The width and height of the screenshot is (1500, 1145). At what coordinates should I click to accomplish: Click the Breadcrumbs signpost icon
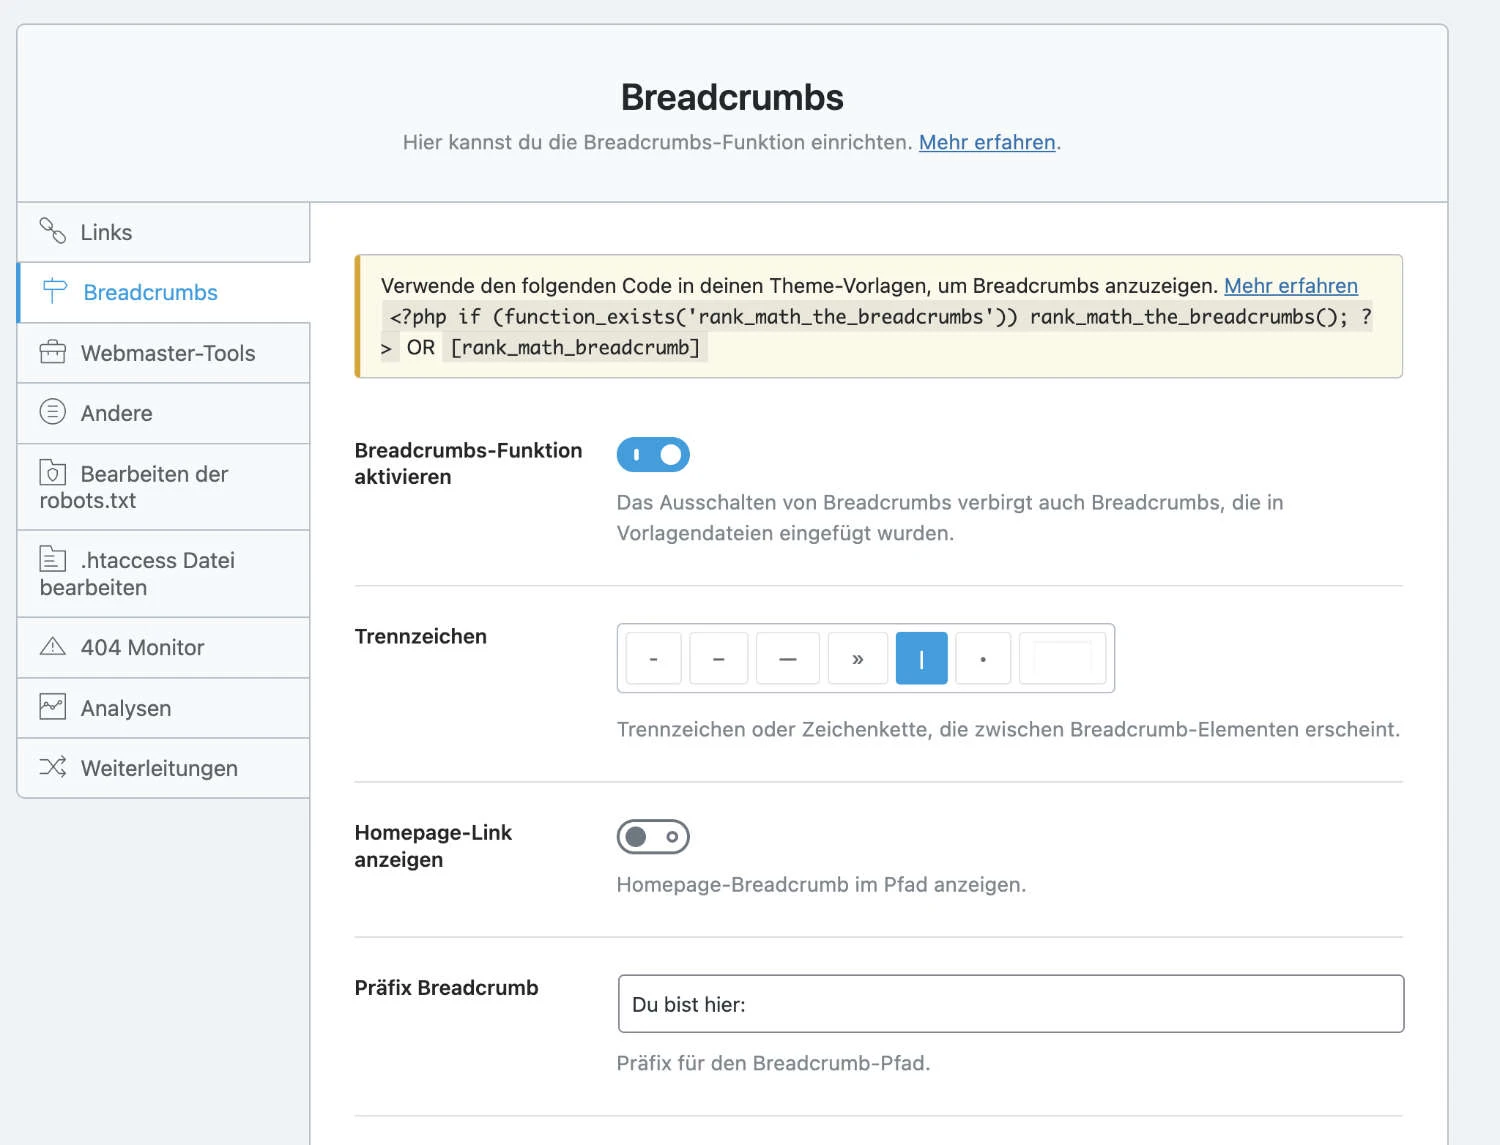coord(54,291)
